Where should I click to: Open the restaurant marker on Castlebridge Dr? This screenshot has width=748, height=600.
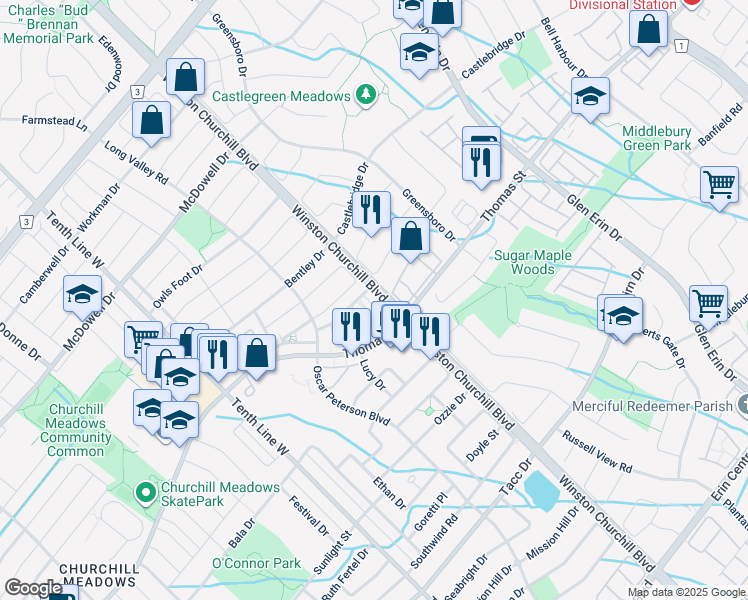click(x=371, y=210)
